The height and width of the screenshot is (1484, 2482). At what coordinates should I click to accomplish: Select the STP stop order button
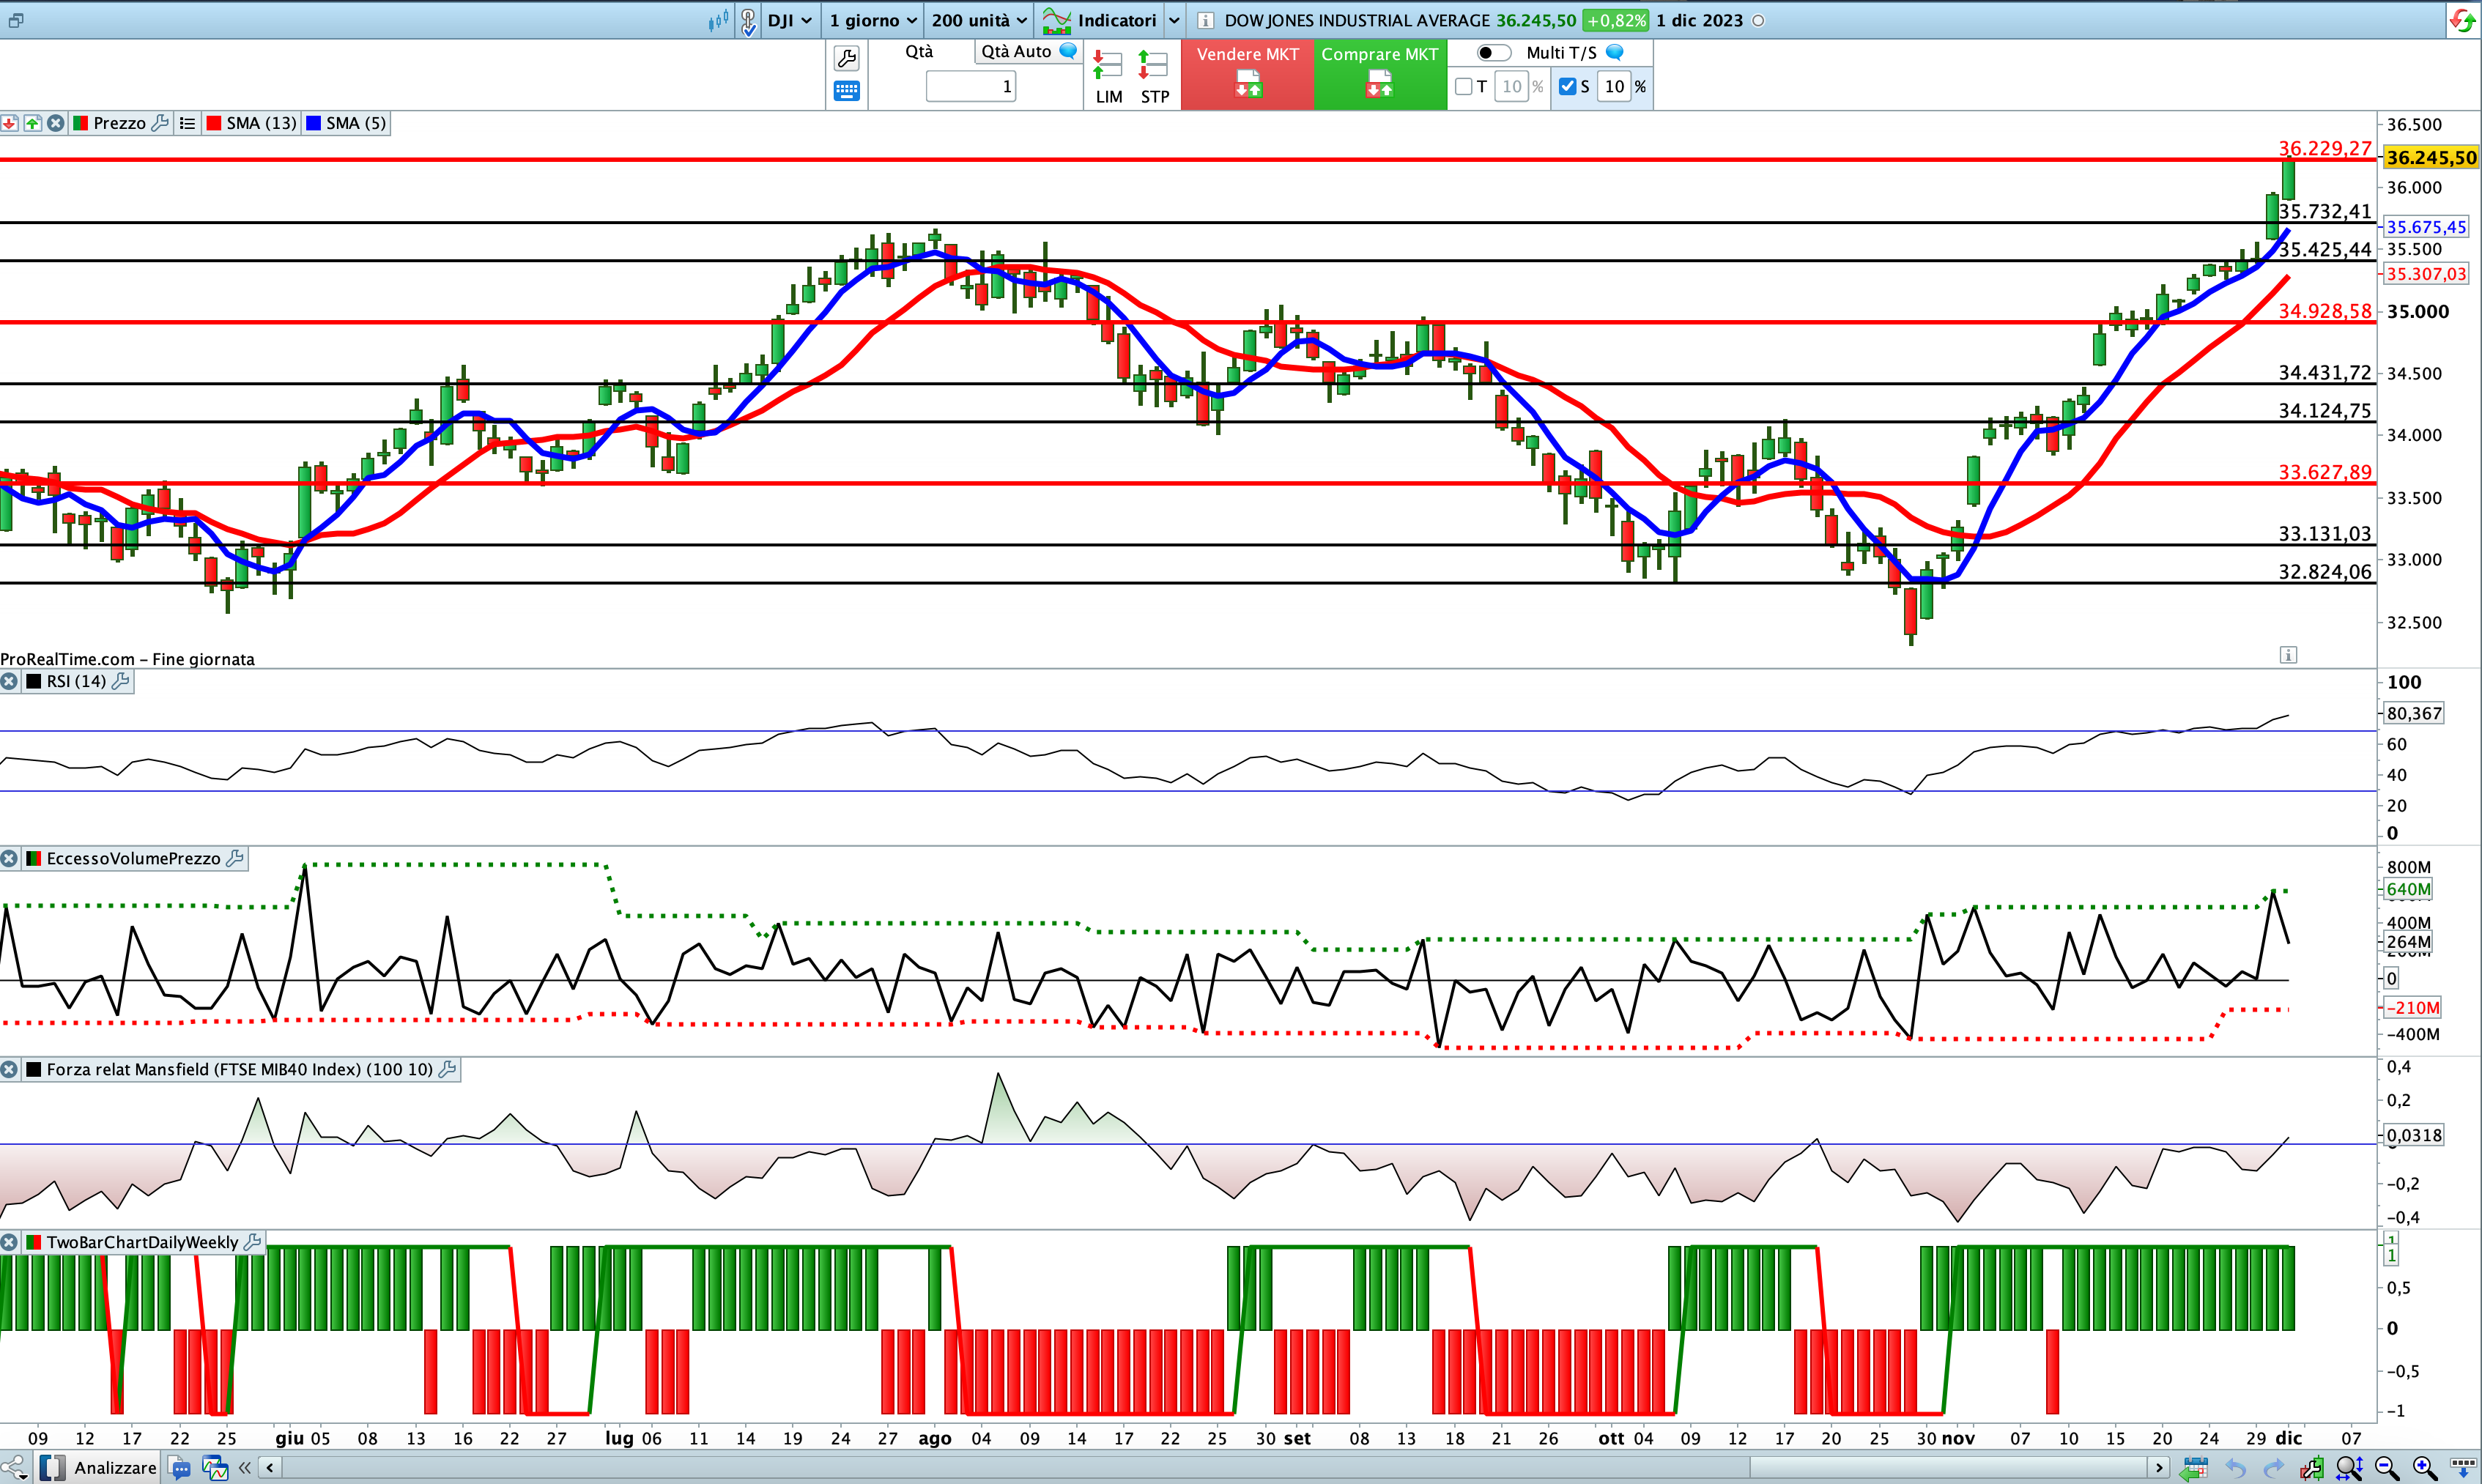pos(1155,77)
